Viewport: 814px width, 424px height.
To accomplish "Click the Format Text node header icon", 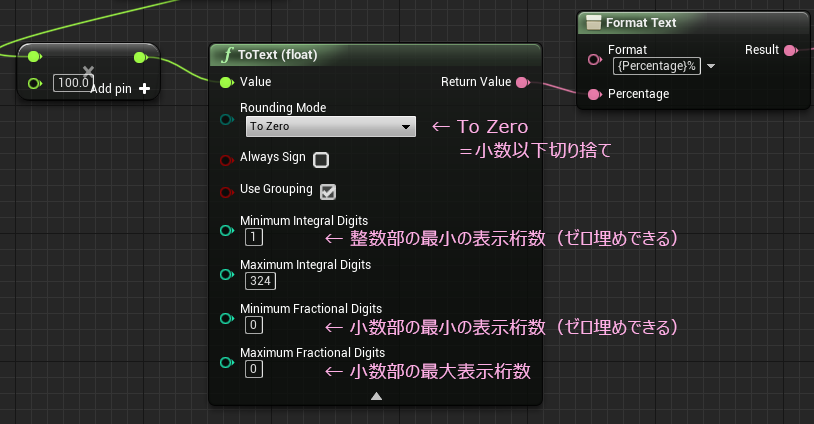I will point(593,23).
